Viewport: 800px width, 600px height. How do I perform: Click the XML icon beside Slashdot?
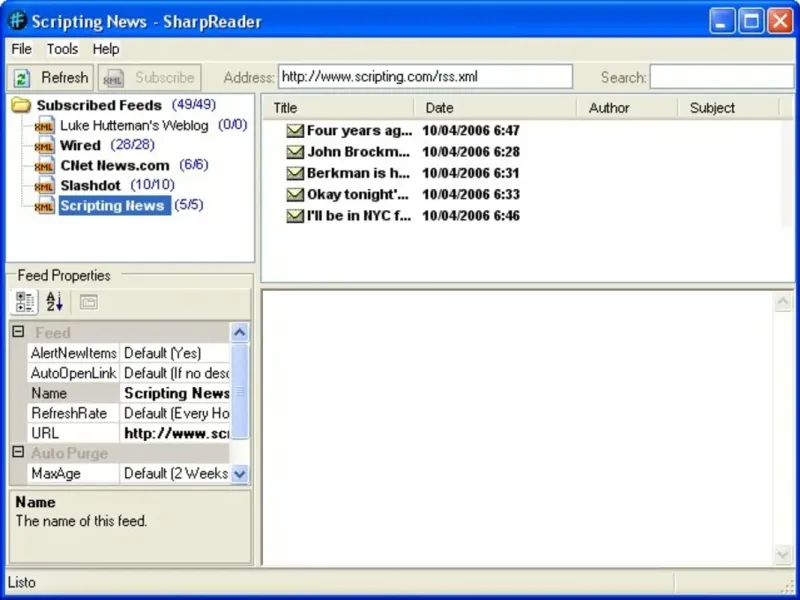[x=45, y=185]
